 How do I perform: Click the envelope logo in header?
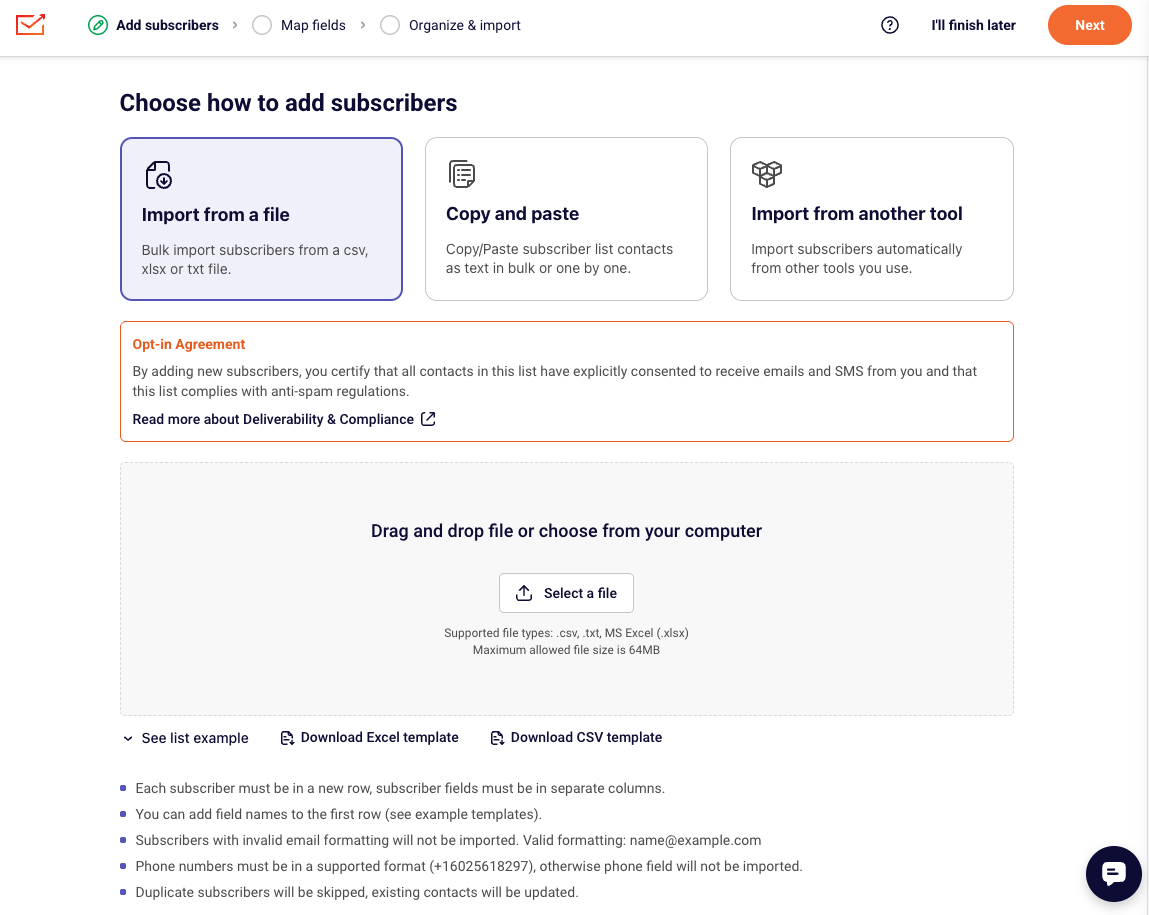pyautogui.click(x=30, y=25)
